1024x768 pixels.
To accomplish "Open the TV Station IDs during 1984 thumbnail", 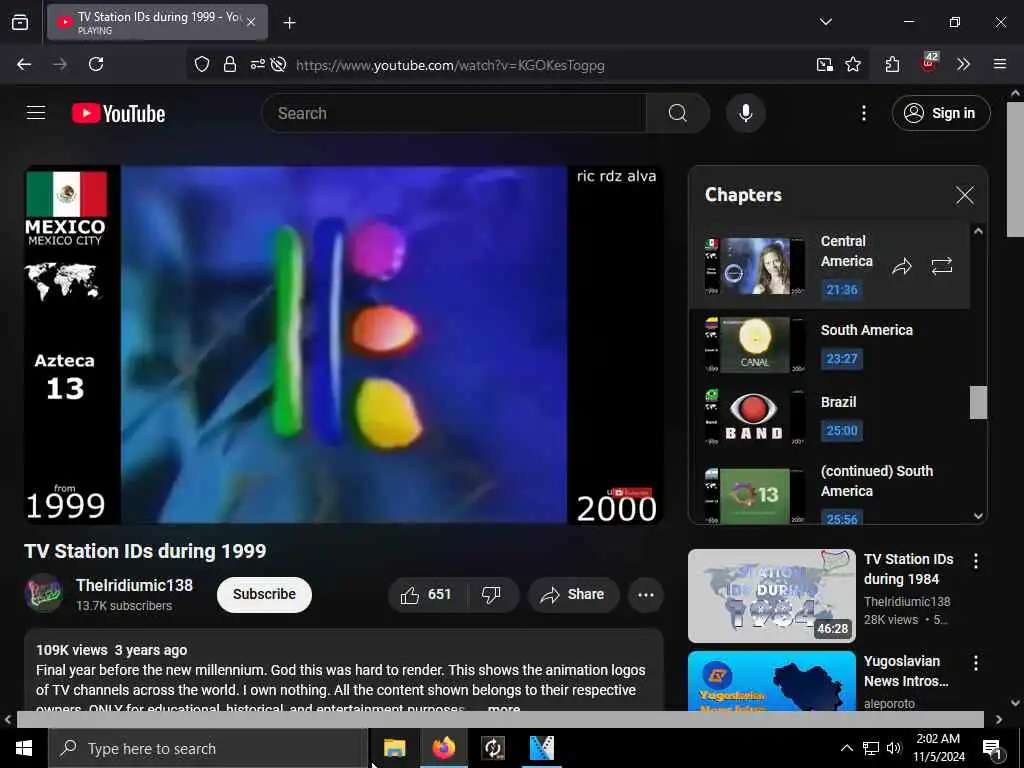I will click(x=771, y=596).
